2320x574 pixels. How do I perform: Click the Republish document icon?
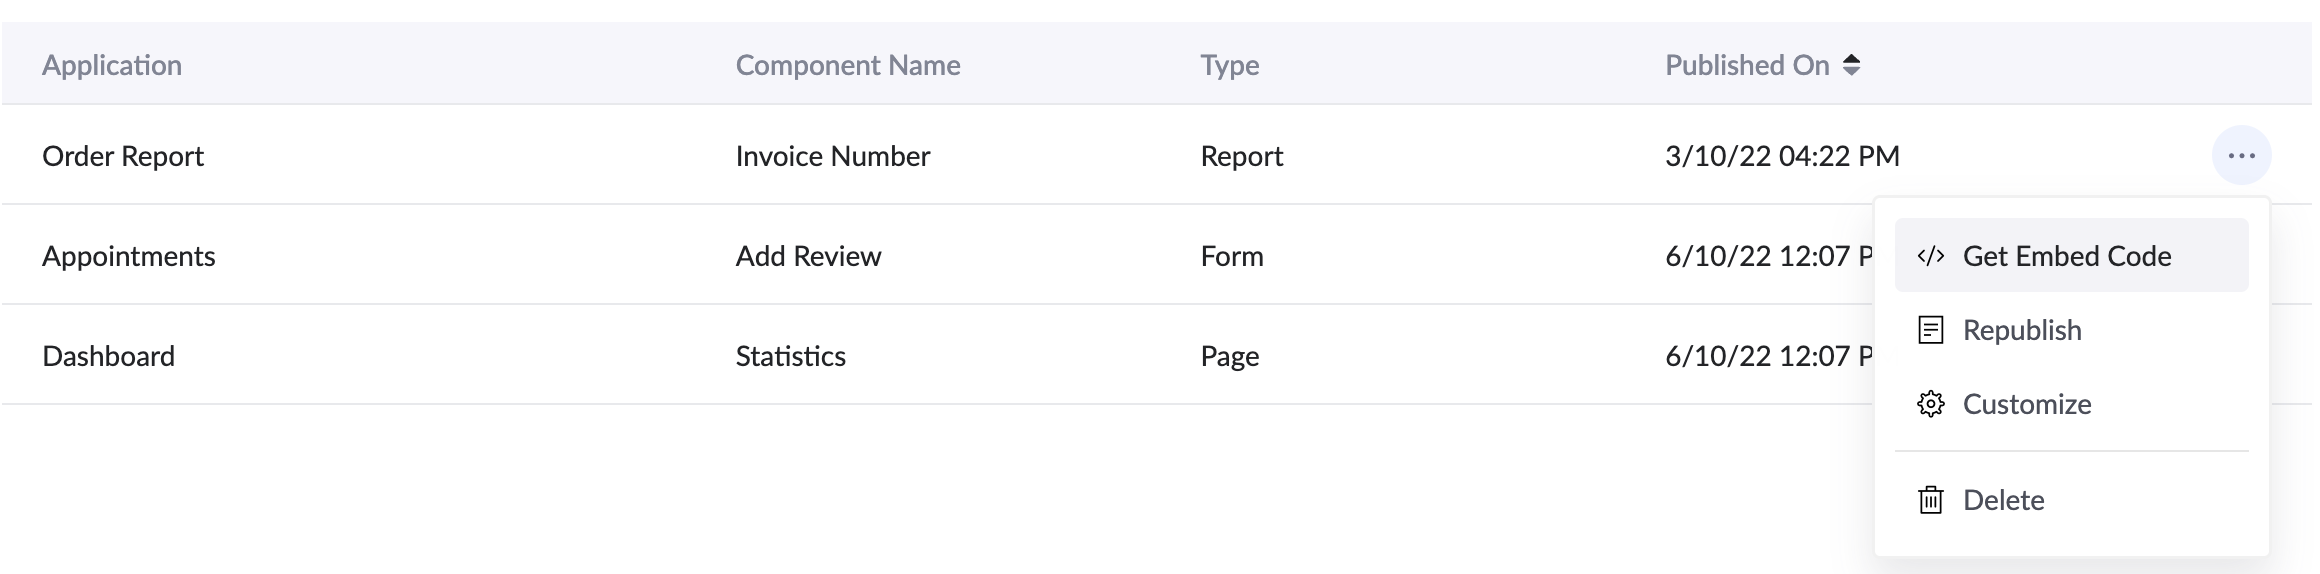coord(1930,330)
